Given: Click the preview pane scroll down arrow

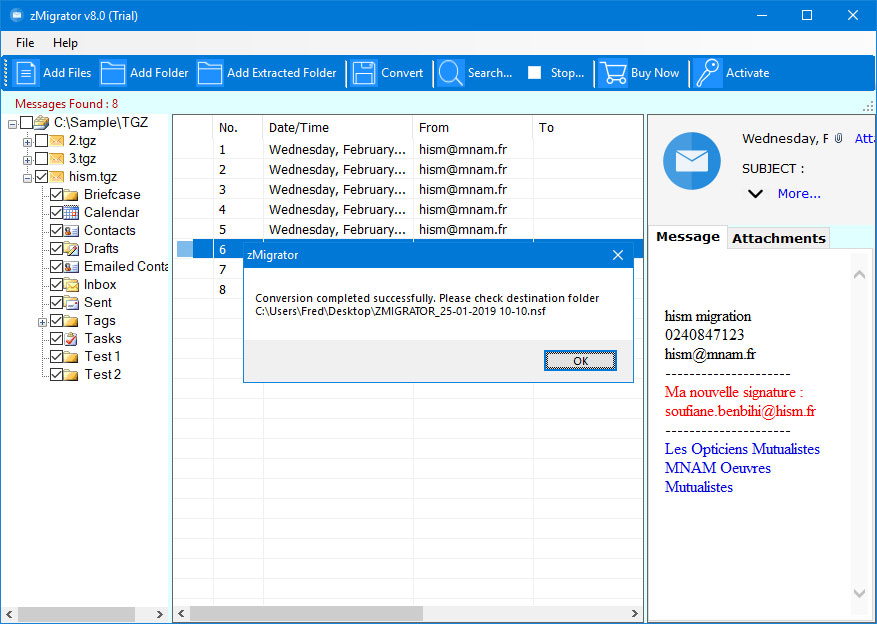Looking at the screenshot, I should (860, 593).
